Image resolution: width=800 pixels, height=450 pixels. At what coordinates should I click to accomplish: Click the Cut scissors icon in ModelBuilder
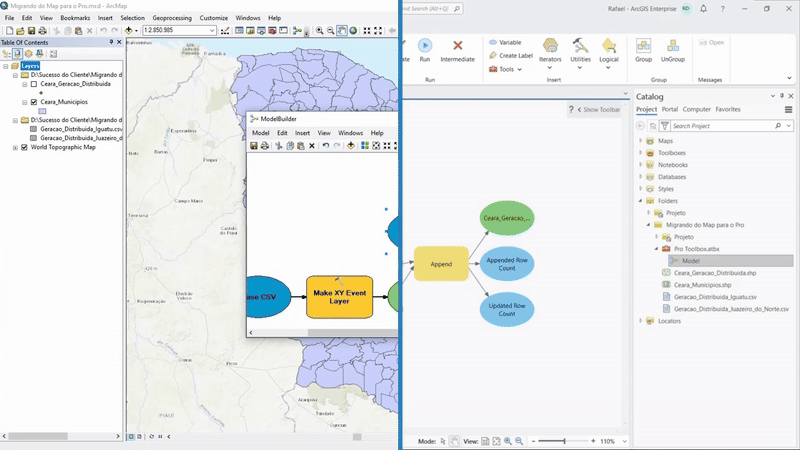(x=279, y=146)
